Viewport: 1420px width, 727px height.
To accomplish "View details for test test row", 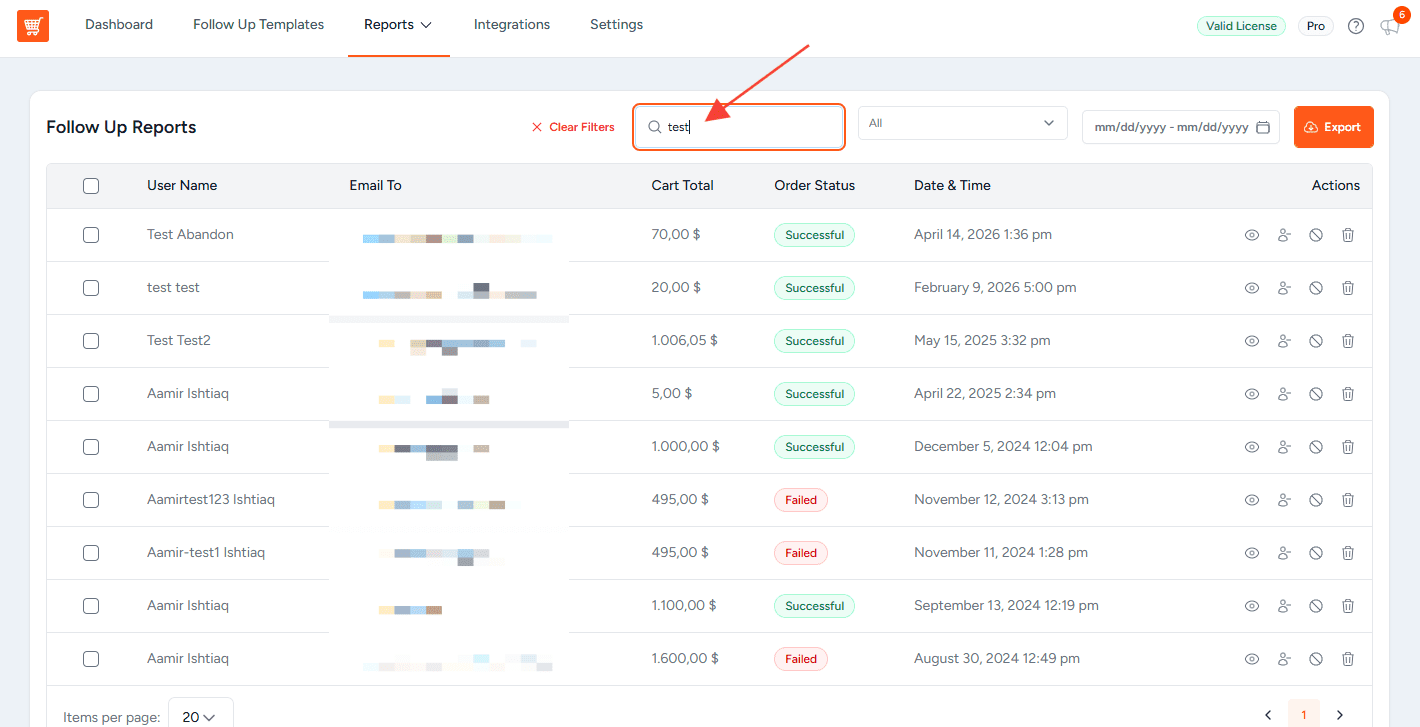I will [1251, 288].
